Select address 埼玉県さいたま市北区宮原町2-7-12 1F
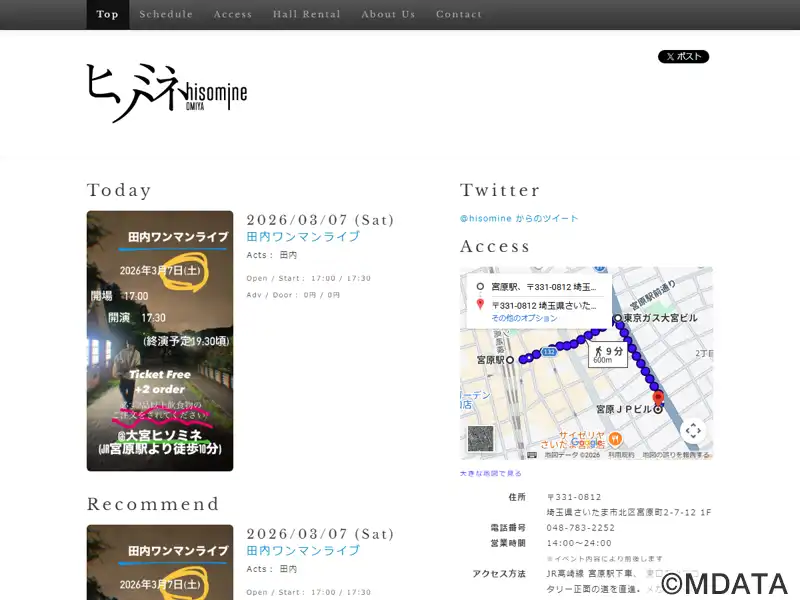 (629, 512)
